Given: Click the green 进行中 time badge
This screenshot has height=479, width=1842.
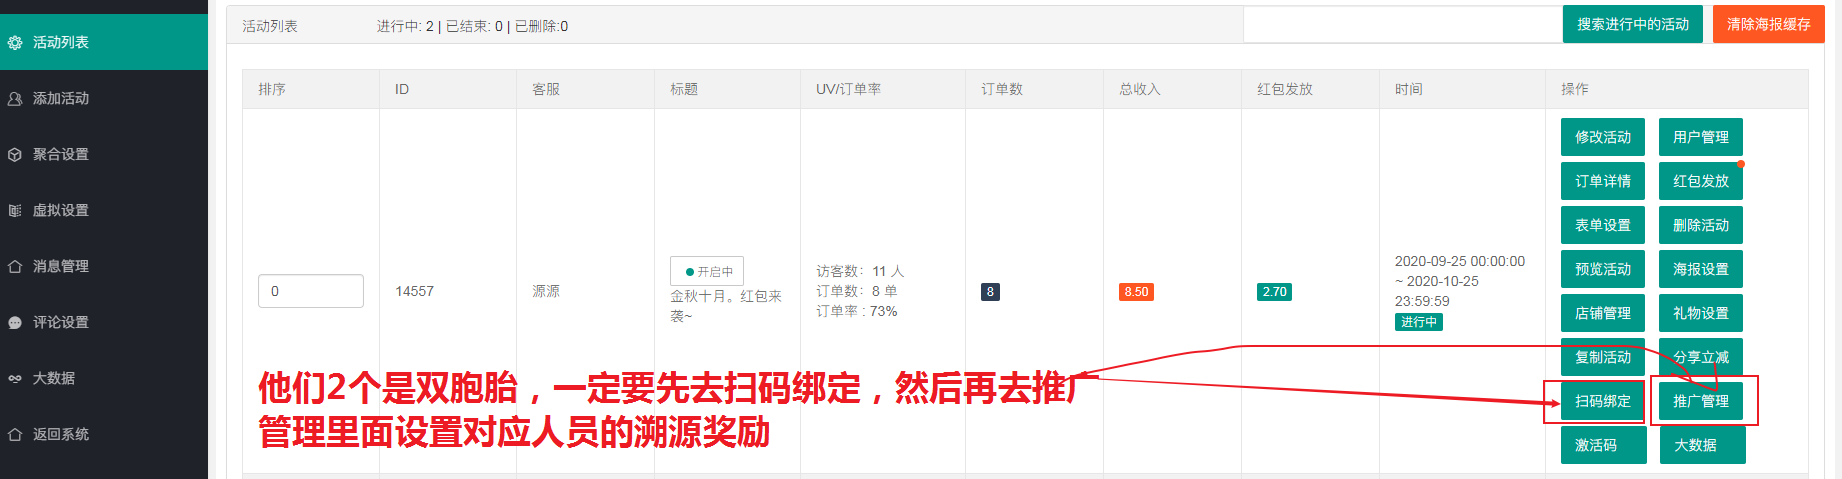Looking at the screenshot, I should (1419, 322).
